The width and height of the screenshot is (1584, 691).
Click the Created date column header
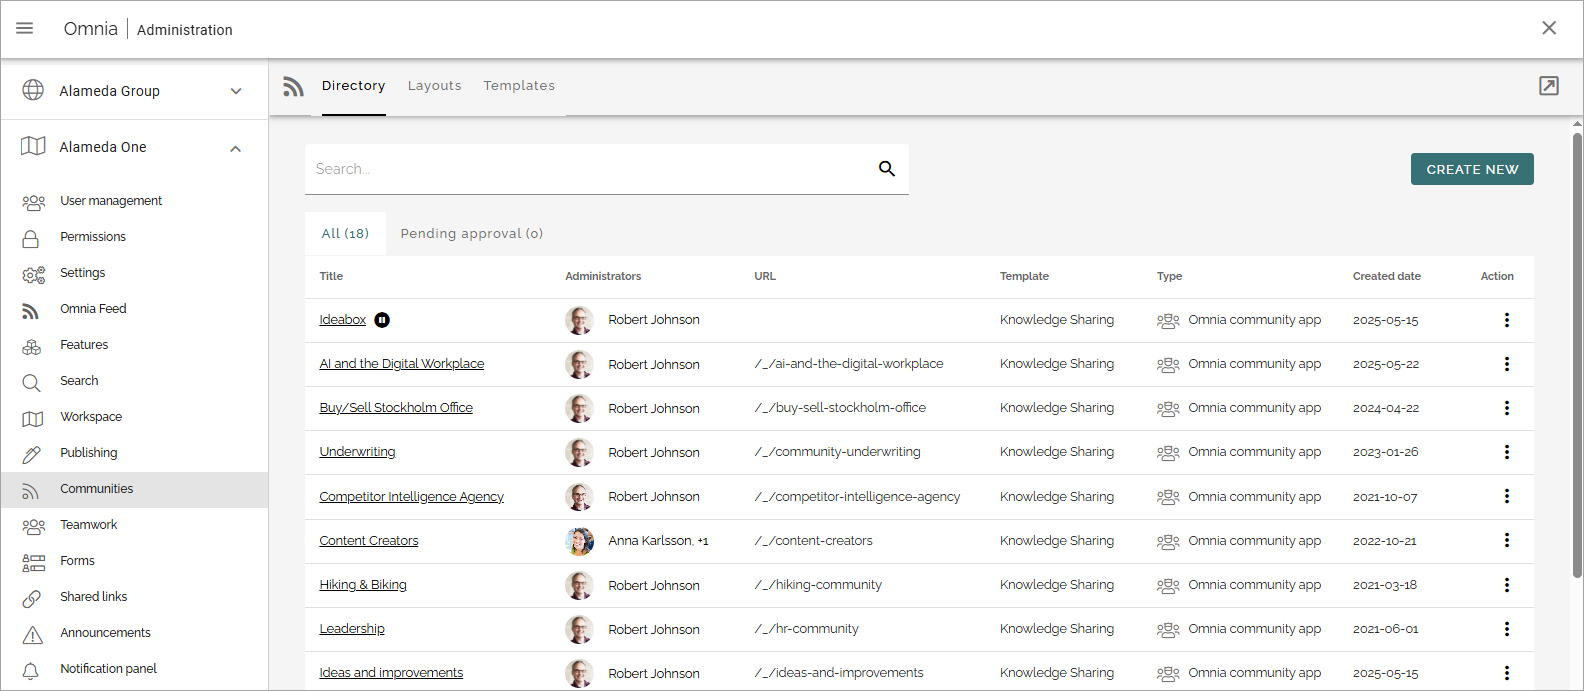(1387, 276)
